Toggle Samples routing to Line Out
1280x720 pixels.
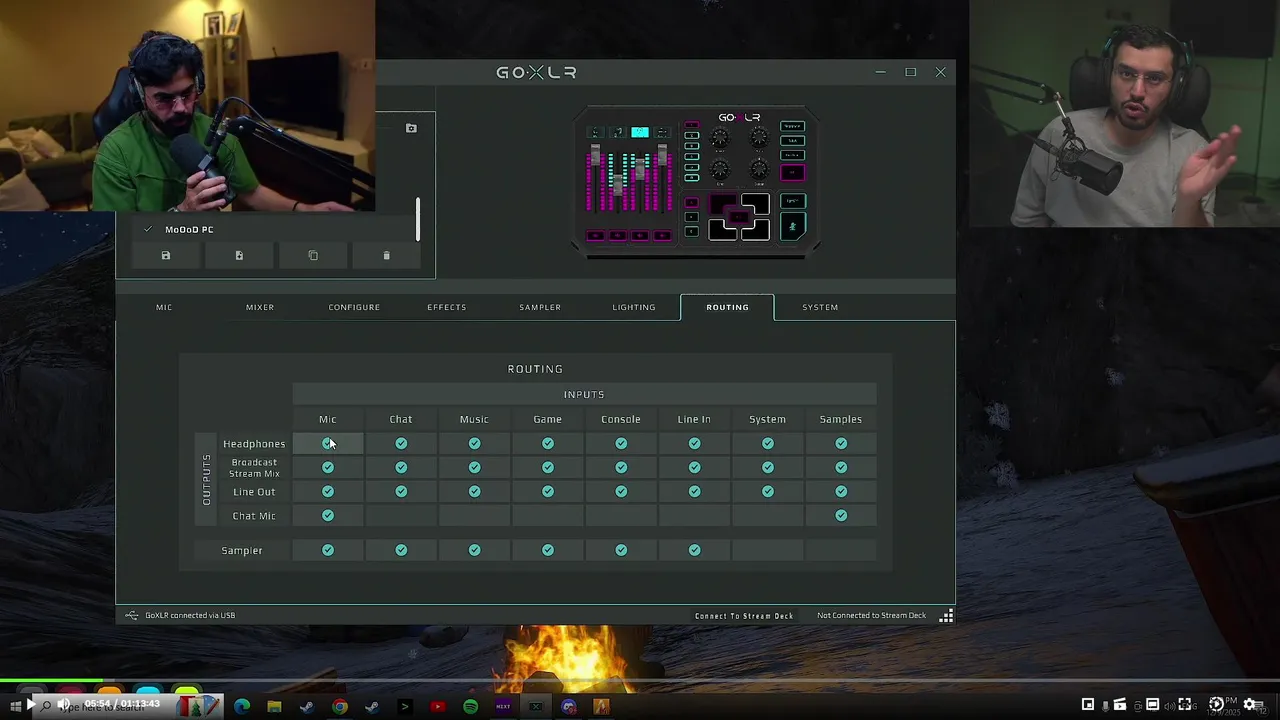coord(841,491)
